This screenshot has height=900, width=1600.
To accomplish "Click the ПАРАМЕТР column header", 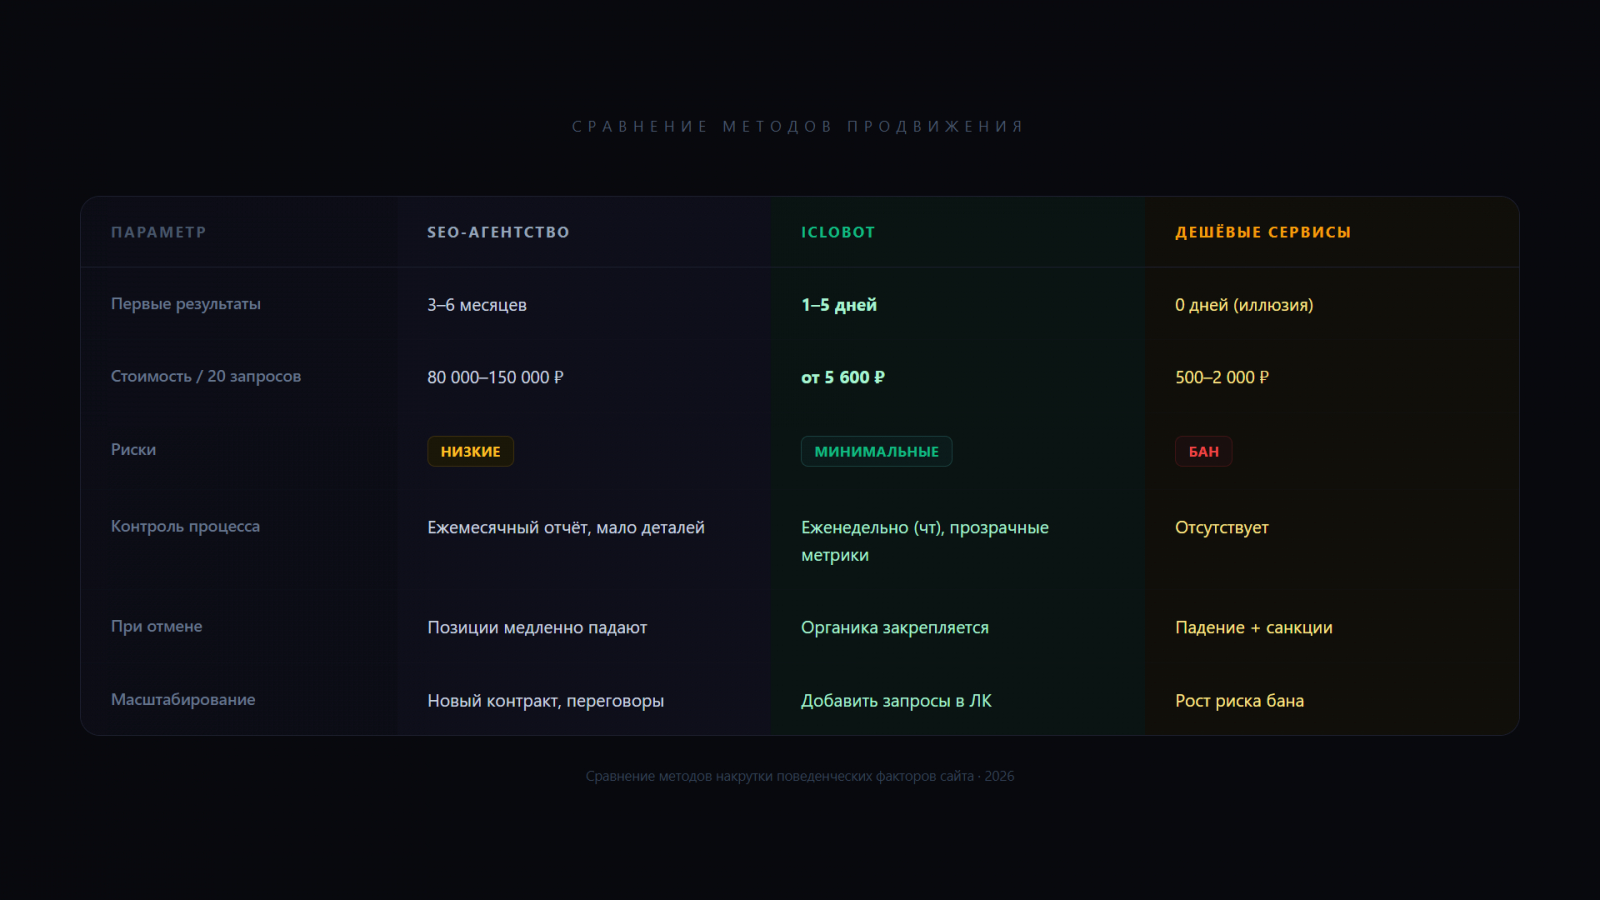I will click(158, 232).
